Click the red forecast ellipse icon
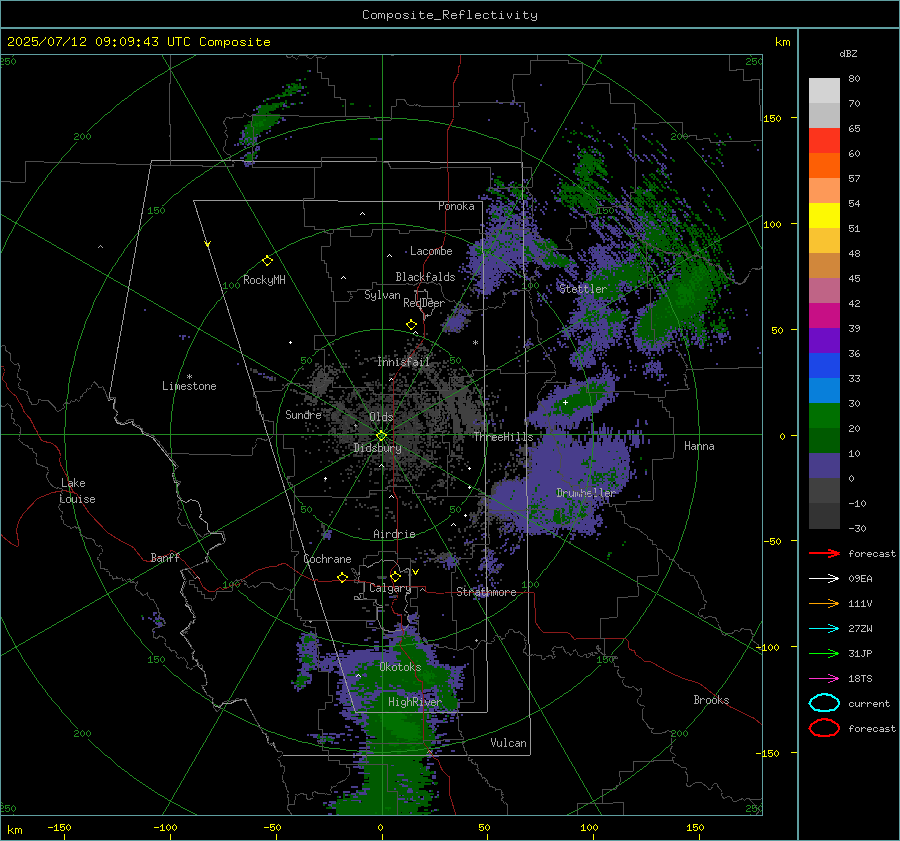 click(x=824, y=728)
